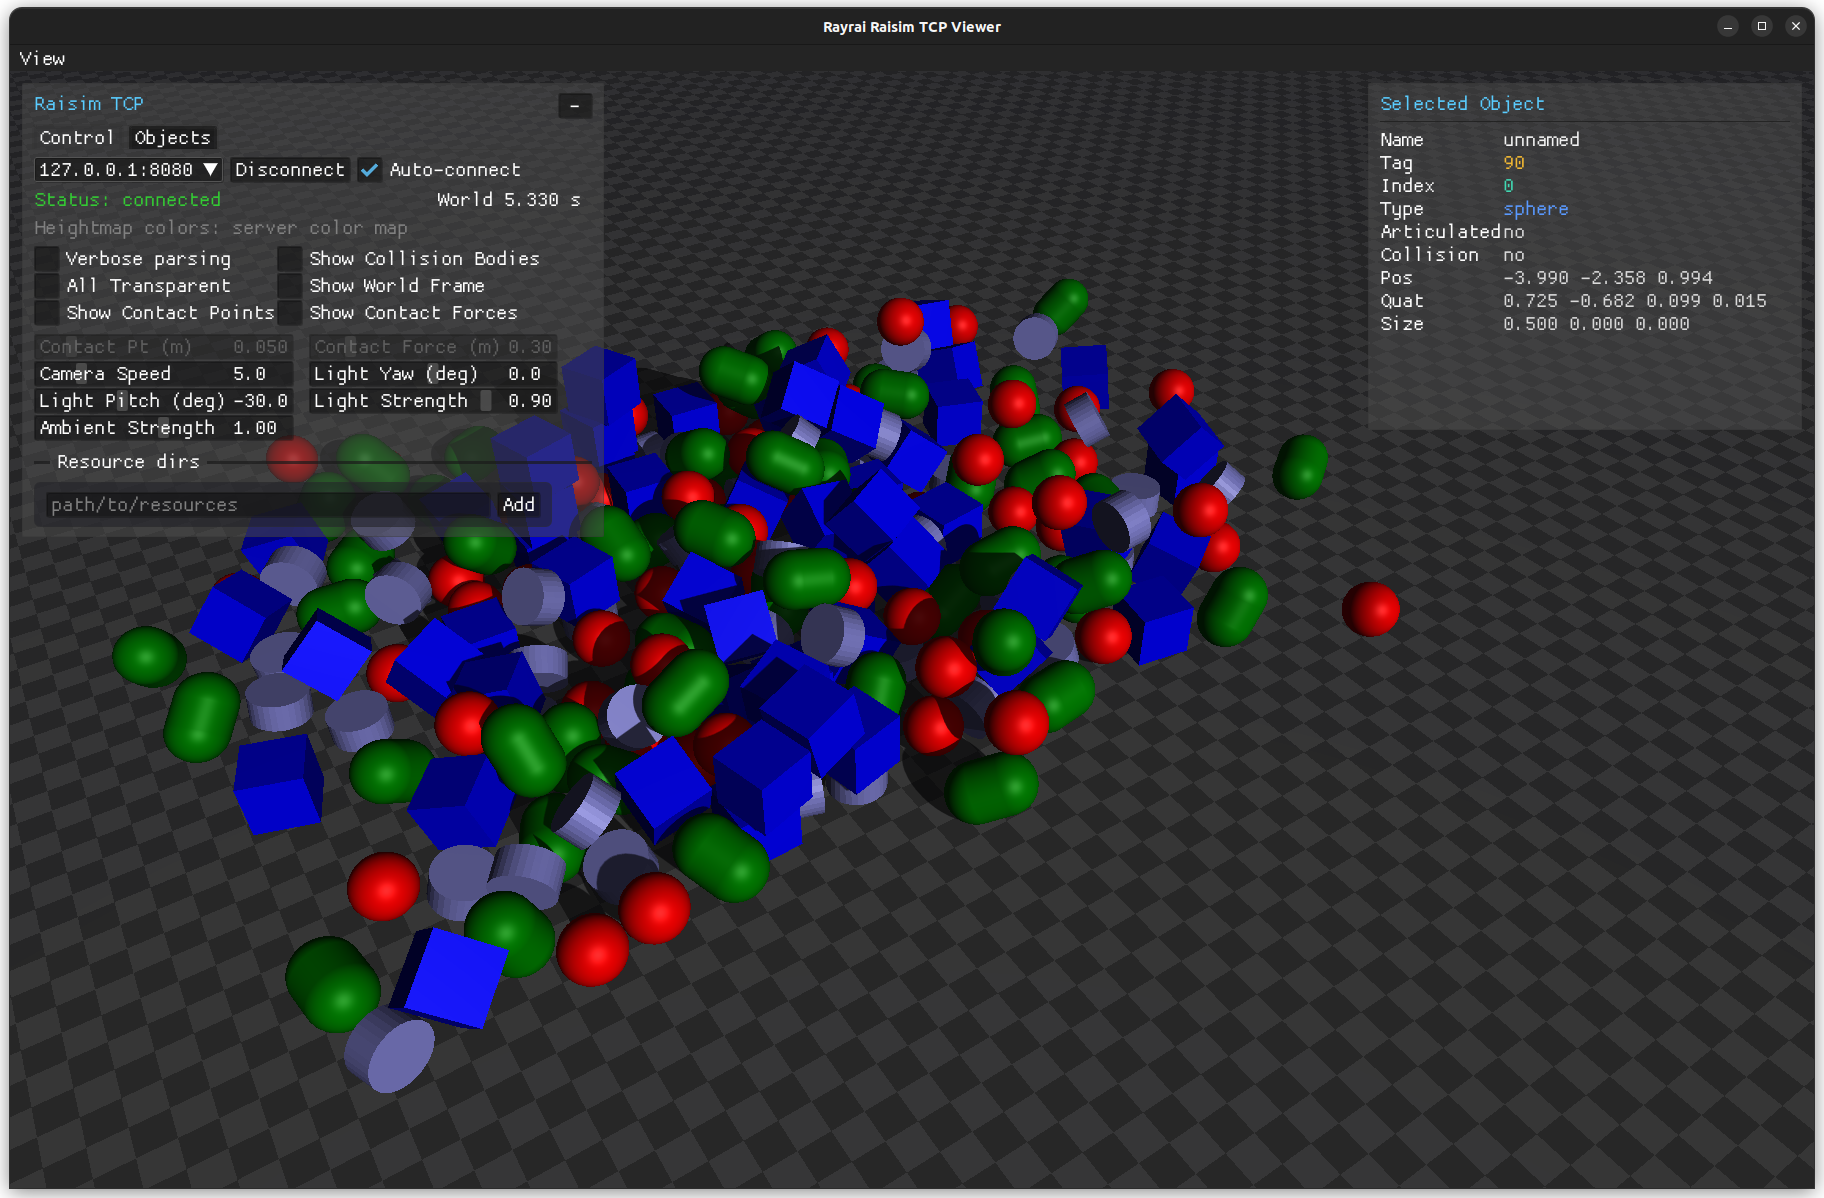Collapse the Resource dirs section
The height and width of the screenshot is (1198, 1824).
click(x=128, y=462)
